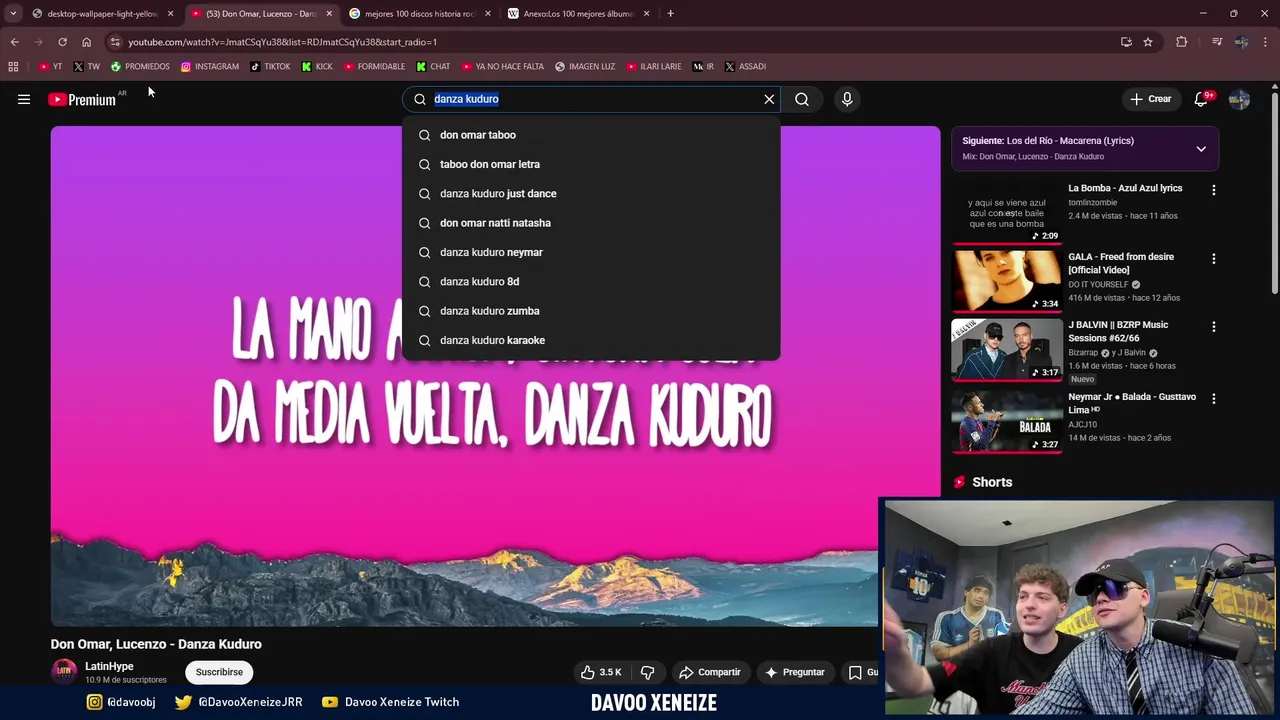Open options for GALA Freed from desire video
This screenshot has width=1280, height=720.
pyautogui.click(x=1214, y=258)
